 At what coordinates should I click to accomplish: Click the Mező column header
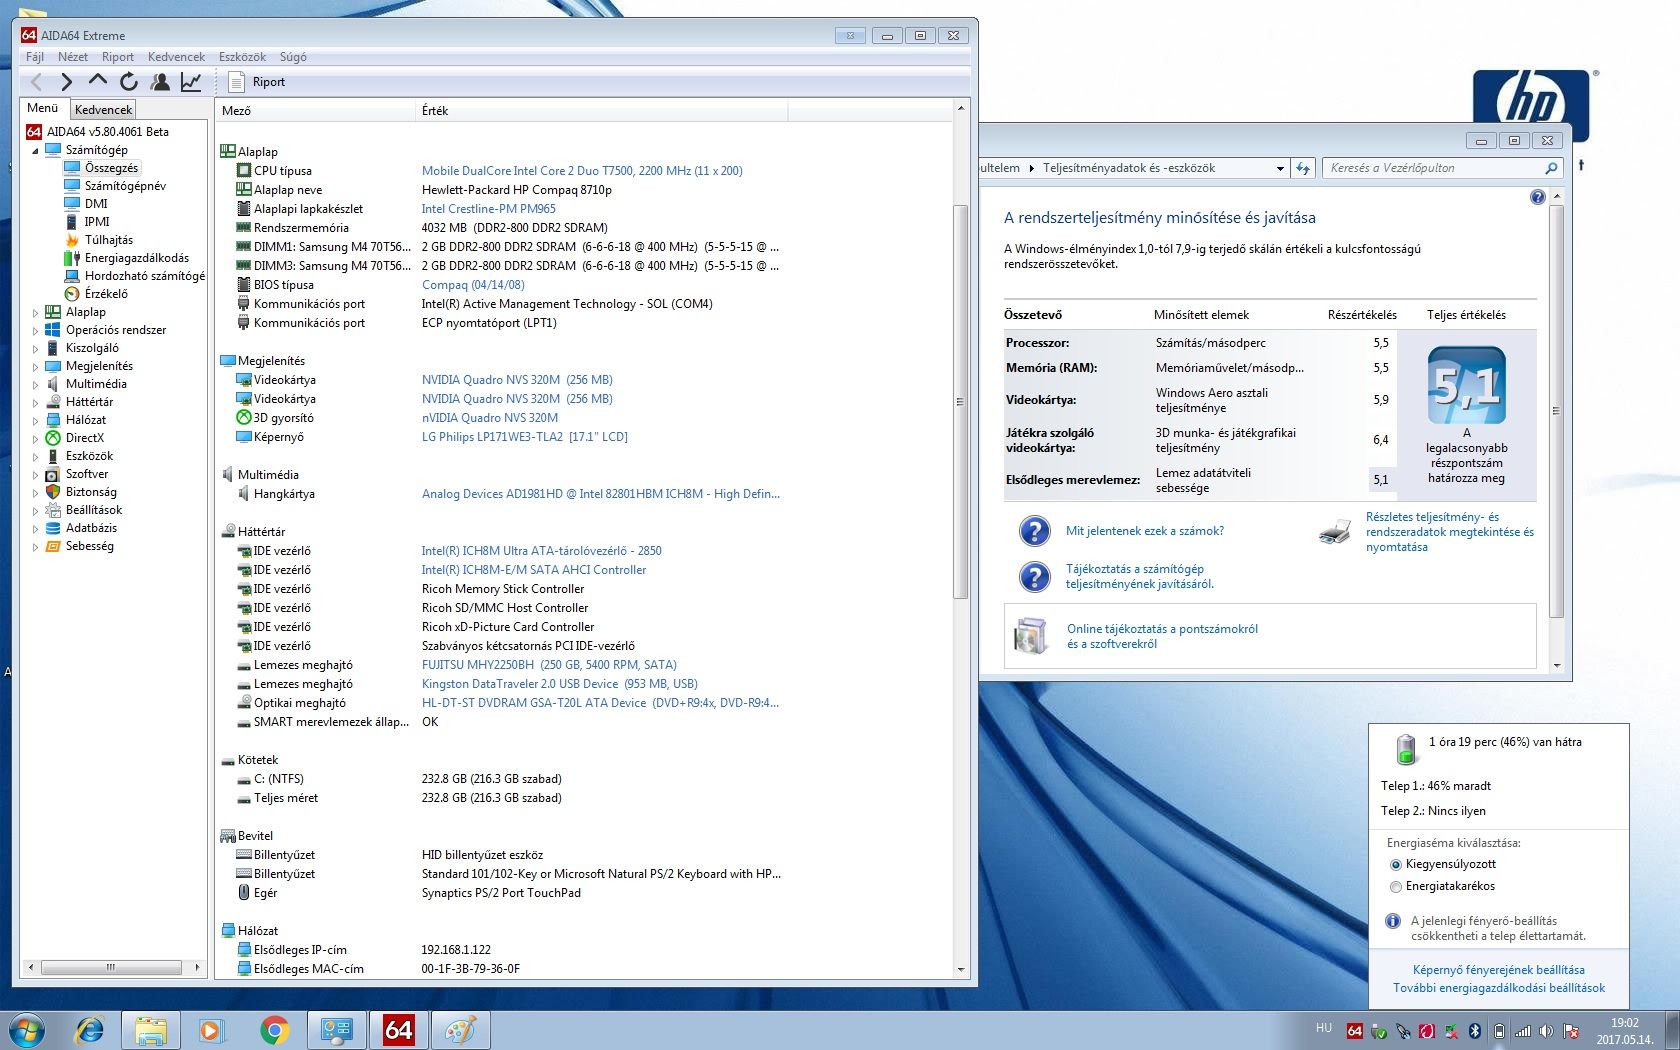click(315, 111)
